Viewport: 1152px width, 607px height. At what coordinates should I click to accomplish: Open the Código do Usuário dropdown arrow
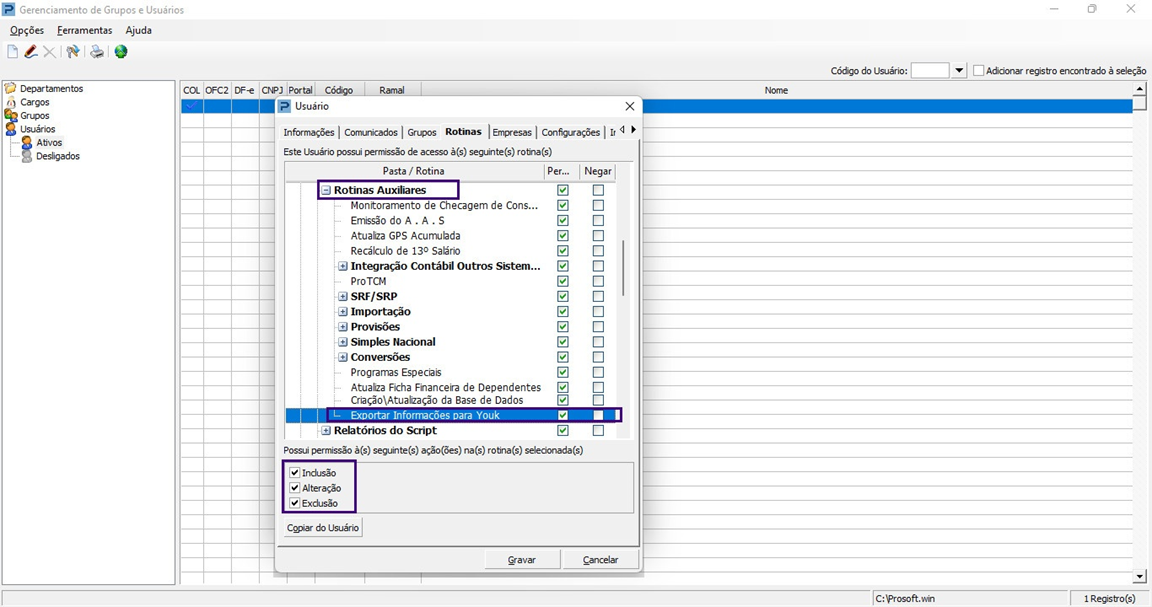point(959,71)
